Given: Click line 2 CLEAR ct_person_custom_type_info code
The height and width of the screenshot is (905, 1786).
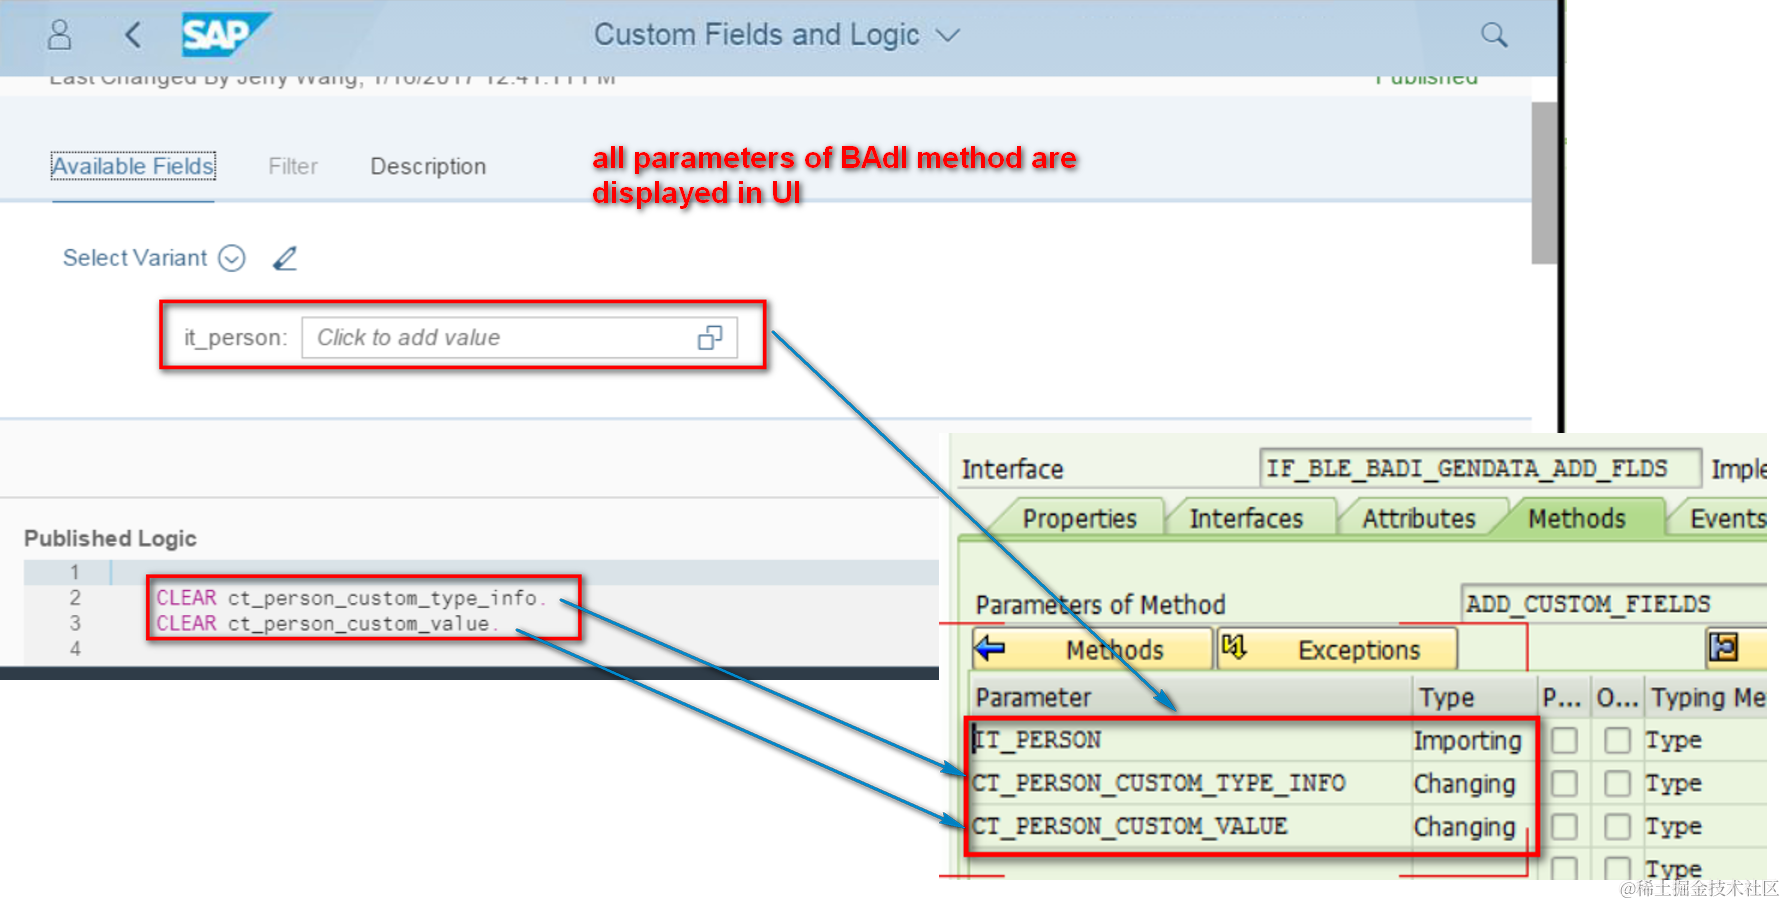Looking at the screenshot, I should click(x=351, y=598).
